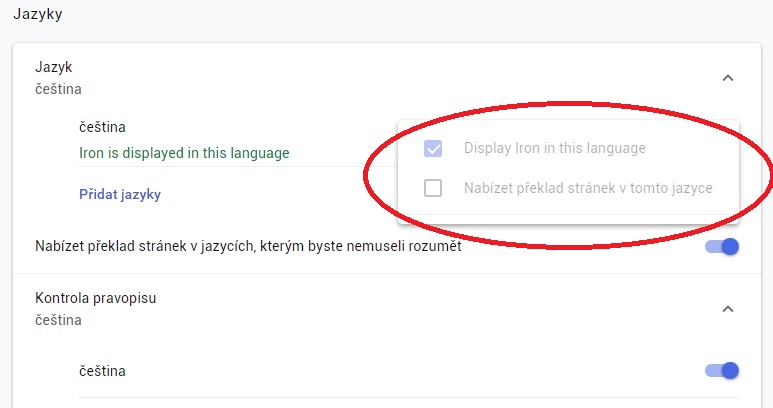
Task: Choose the 'Nabízet překlad stránek v tomto jazyce' menu label
Action: coord(588,187)
